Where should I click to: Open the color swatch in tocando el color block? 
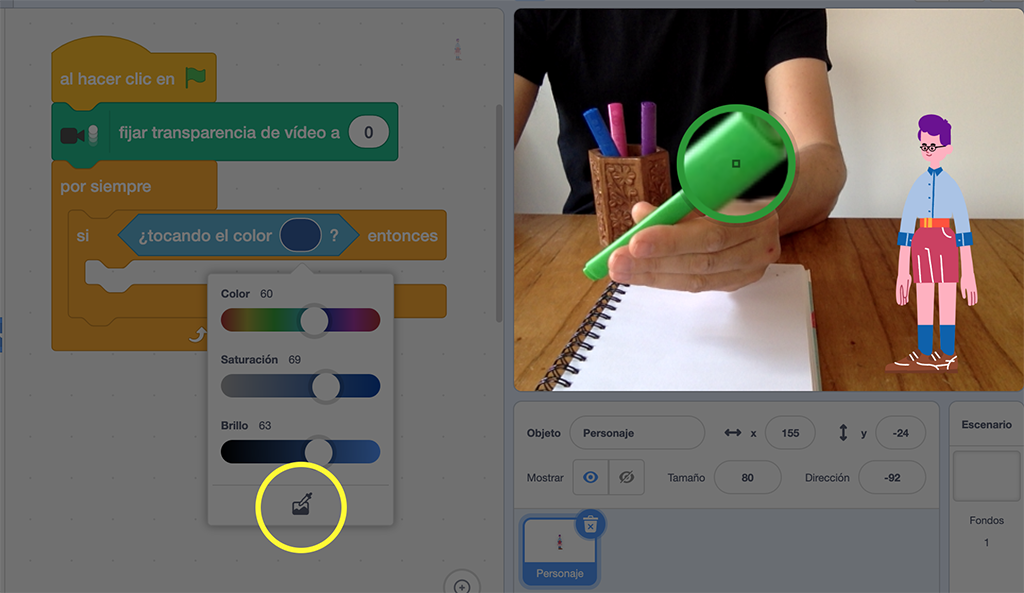tap(300, 235)
